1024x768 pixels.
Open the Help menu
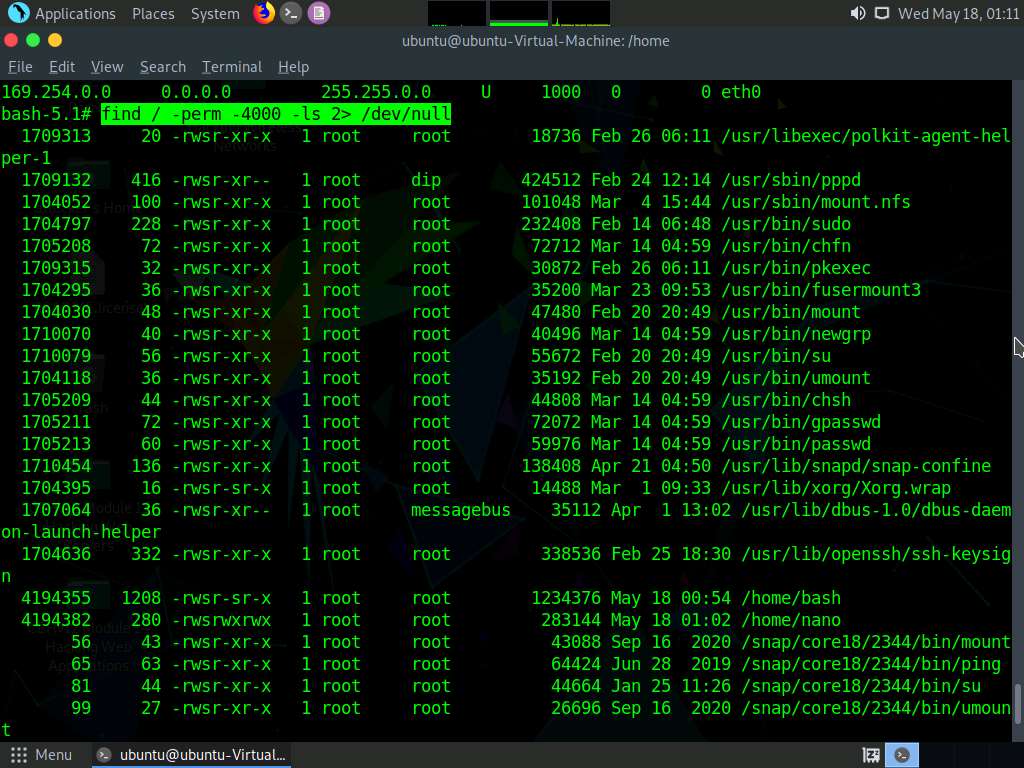[293, 67]
